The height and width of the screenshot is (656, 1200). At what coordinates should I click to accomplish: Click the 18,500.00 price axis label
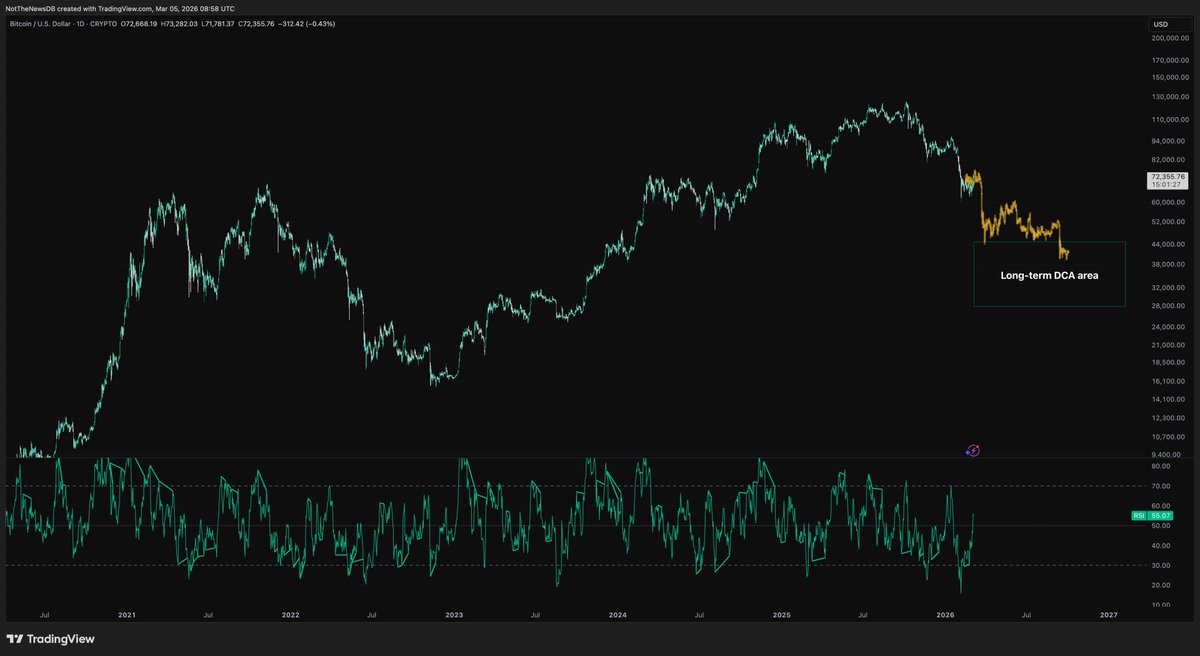1168,363
